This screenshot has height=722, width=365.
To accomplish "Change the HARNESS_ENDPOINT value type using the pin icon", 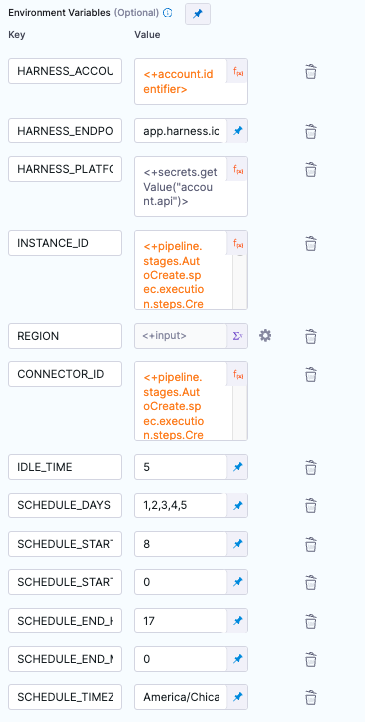I will [238, 131].
